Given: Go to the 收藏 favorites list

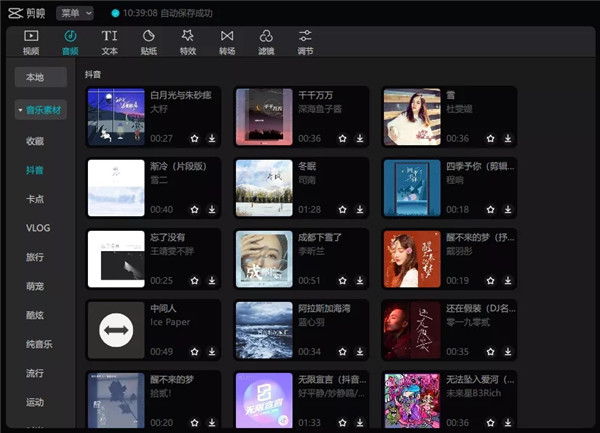Looking at the screenshot, I should [x=35, y=141].
